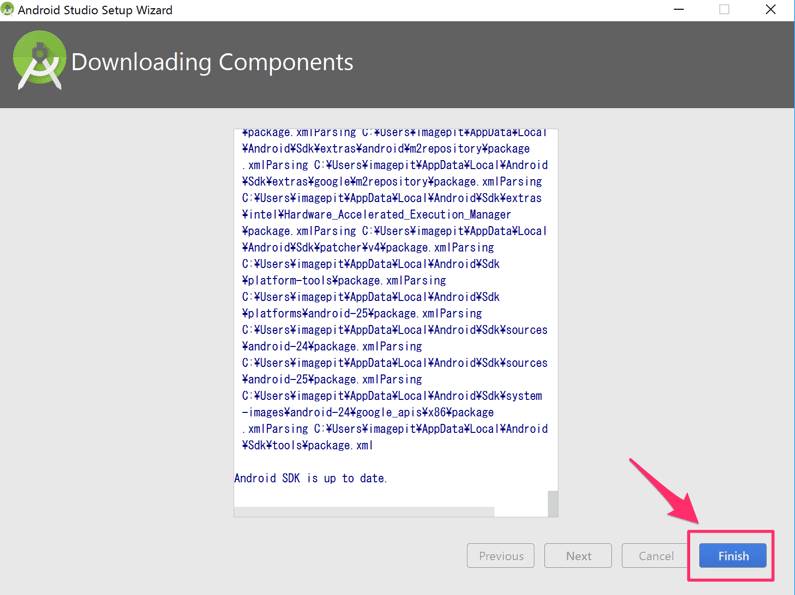The width and height of the screenshot is (795, 595).
Task: Click the 'Android Studio Setup Wizard' window title
Action: click(x=95, y=10)
